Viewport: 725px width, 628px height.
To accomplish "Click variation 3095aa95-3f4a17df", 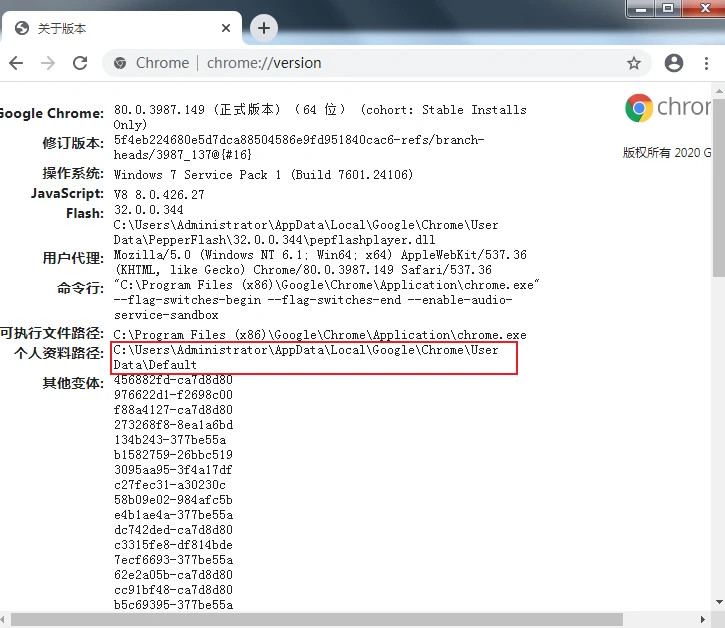I will point(173,470).
